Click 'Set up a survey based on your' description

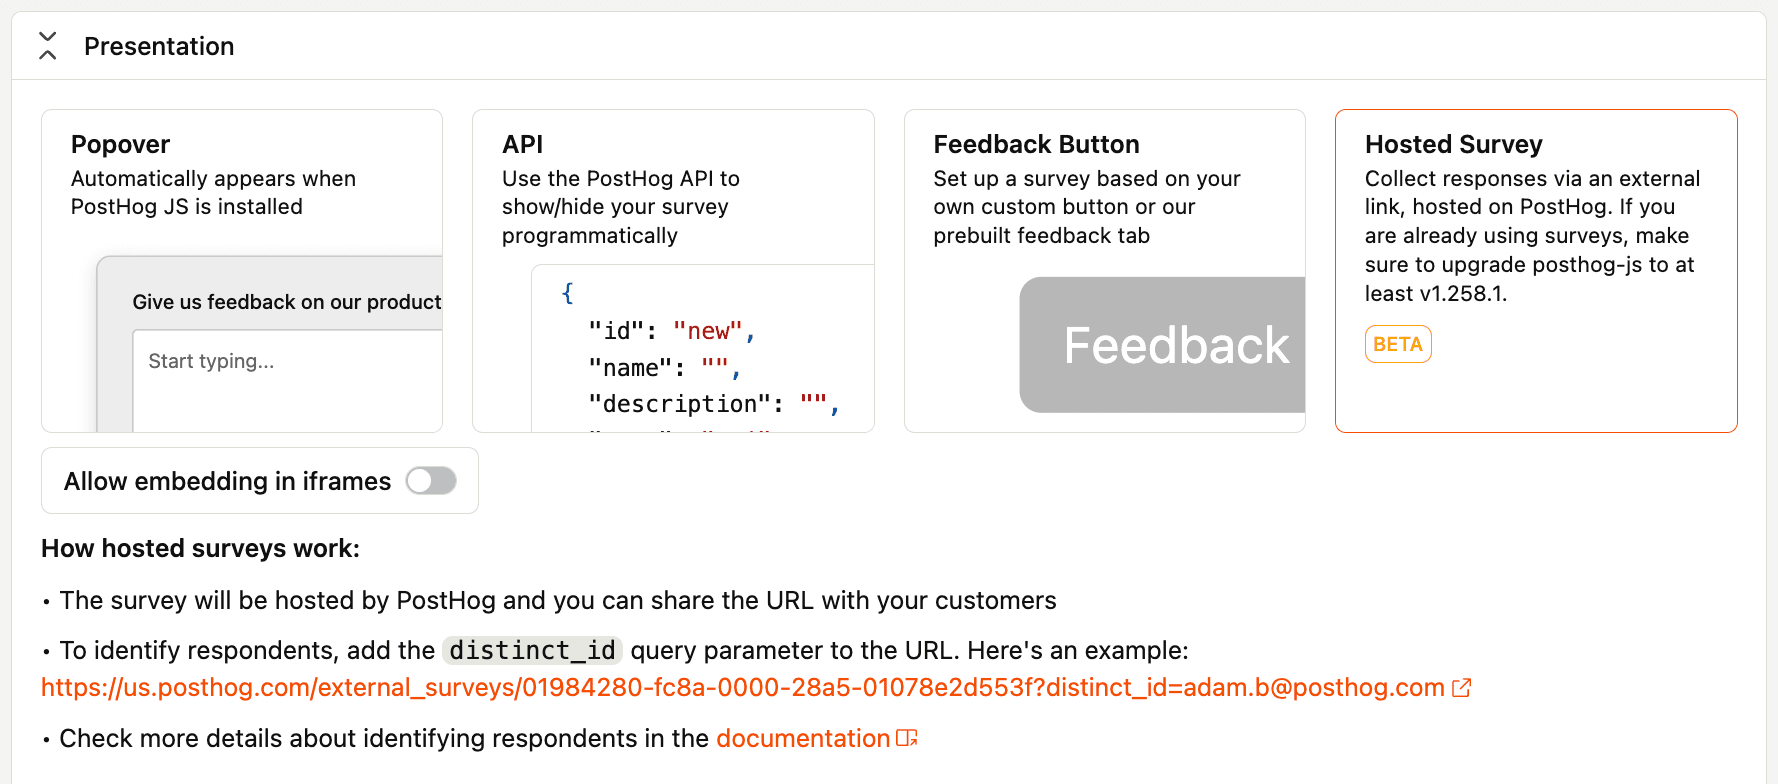pos(1087,207)
